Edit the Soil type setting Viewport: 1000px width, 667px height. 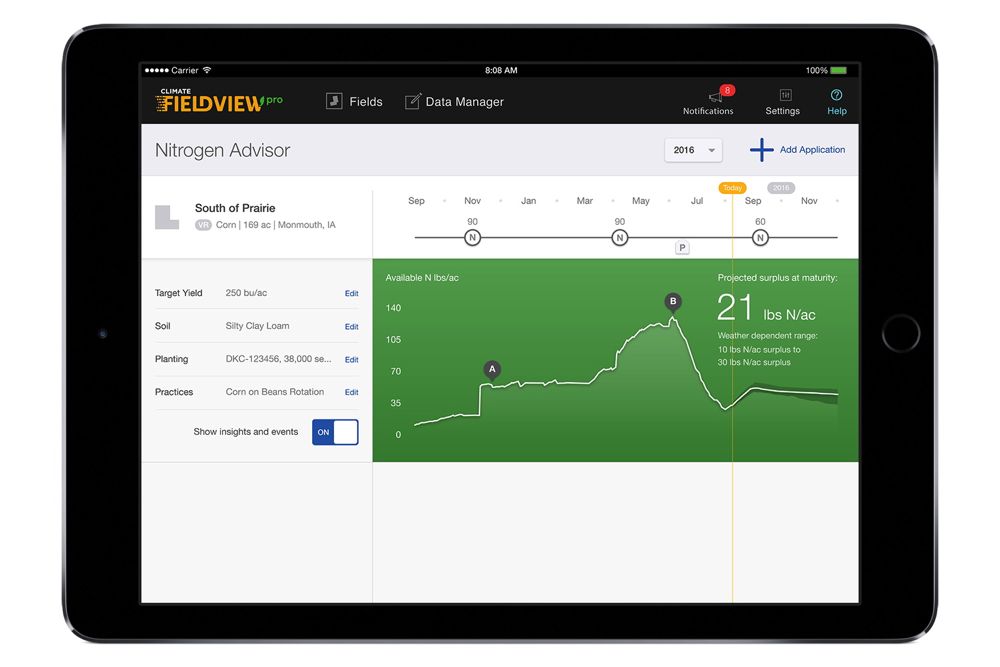(351, 327)
